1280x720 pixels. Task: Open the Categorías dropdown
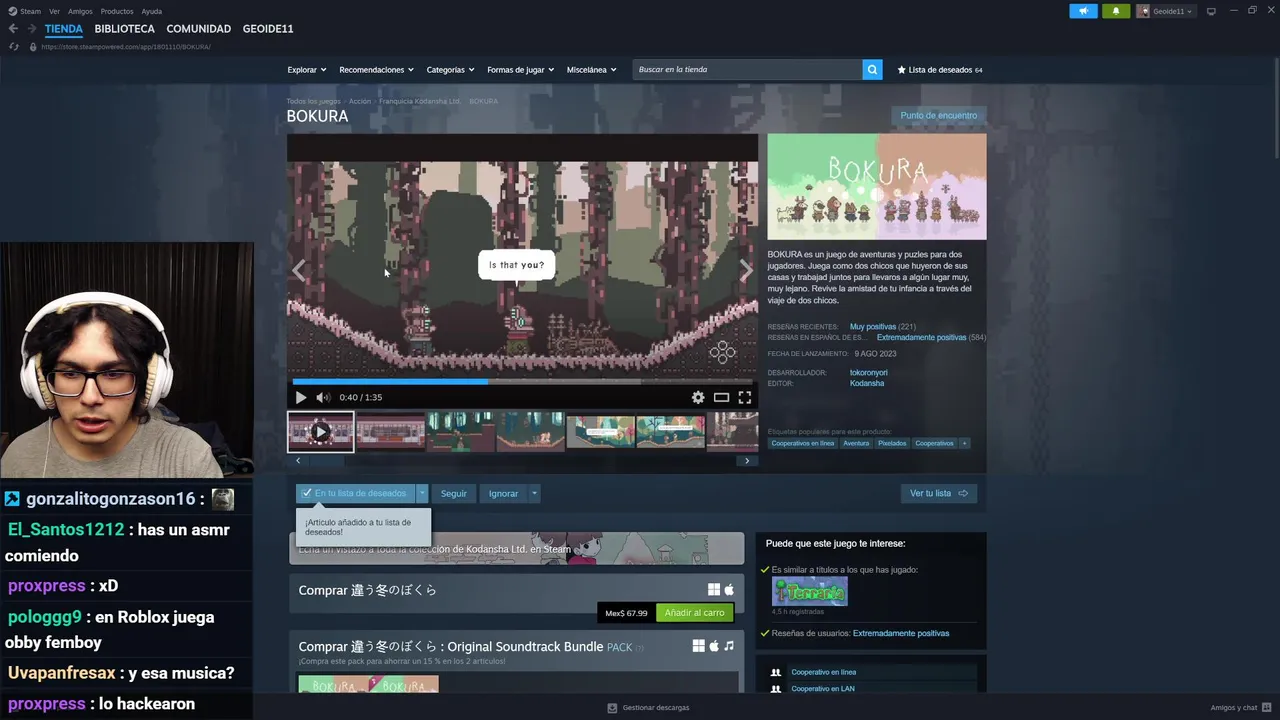point(451,70)
